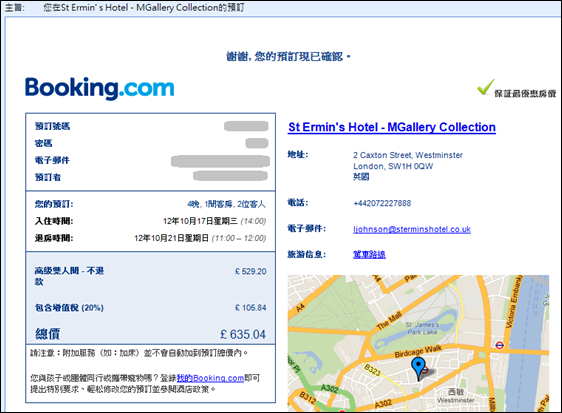Select the address line 2 Caxton Street, Westminster
The width and height of the screenshot is (562, 413).
coord(408,155)
